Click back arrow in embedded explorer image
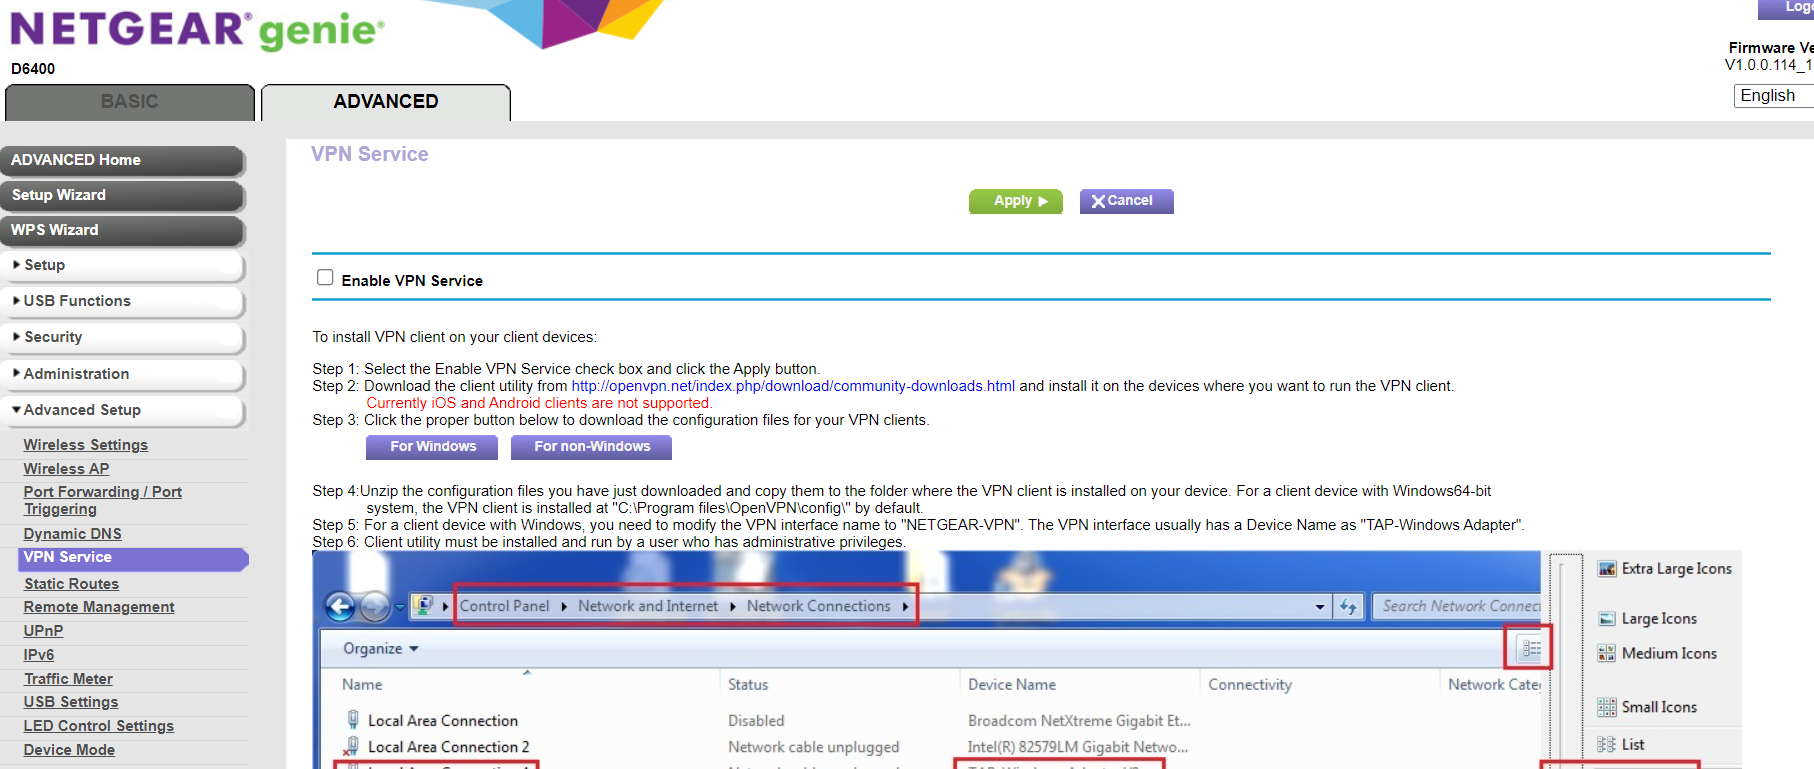This screenshot has width=1814, height=769. (x=340, y=606)
